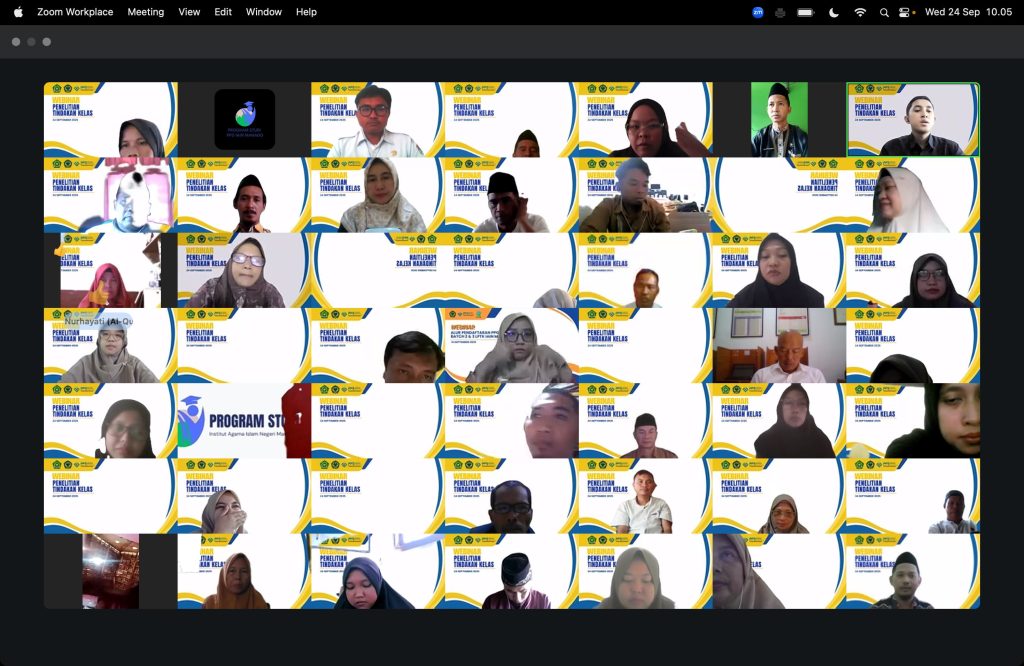1024x666 pixels.
Task: Select participant tile with green background
Action: (x=779, y=120)
